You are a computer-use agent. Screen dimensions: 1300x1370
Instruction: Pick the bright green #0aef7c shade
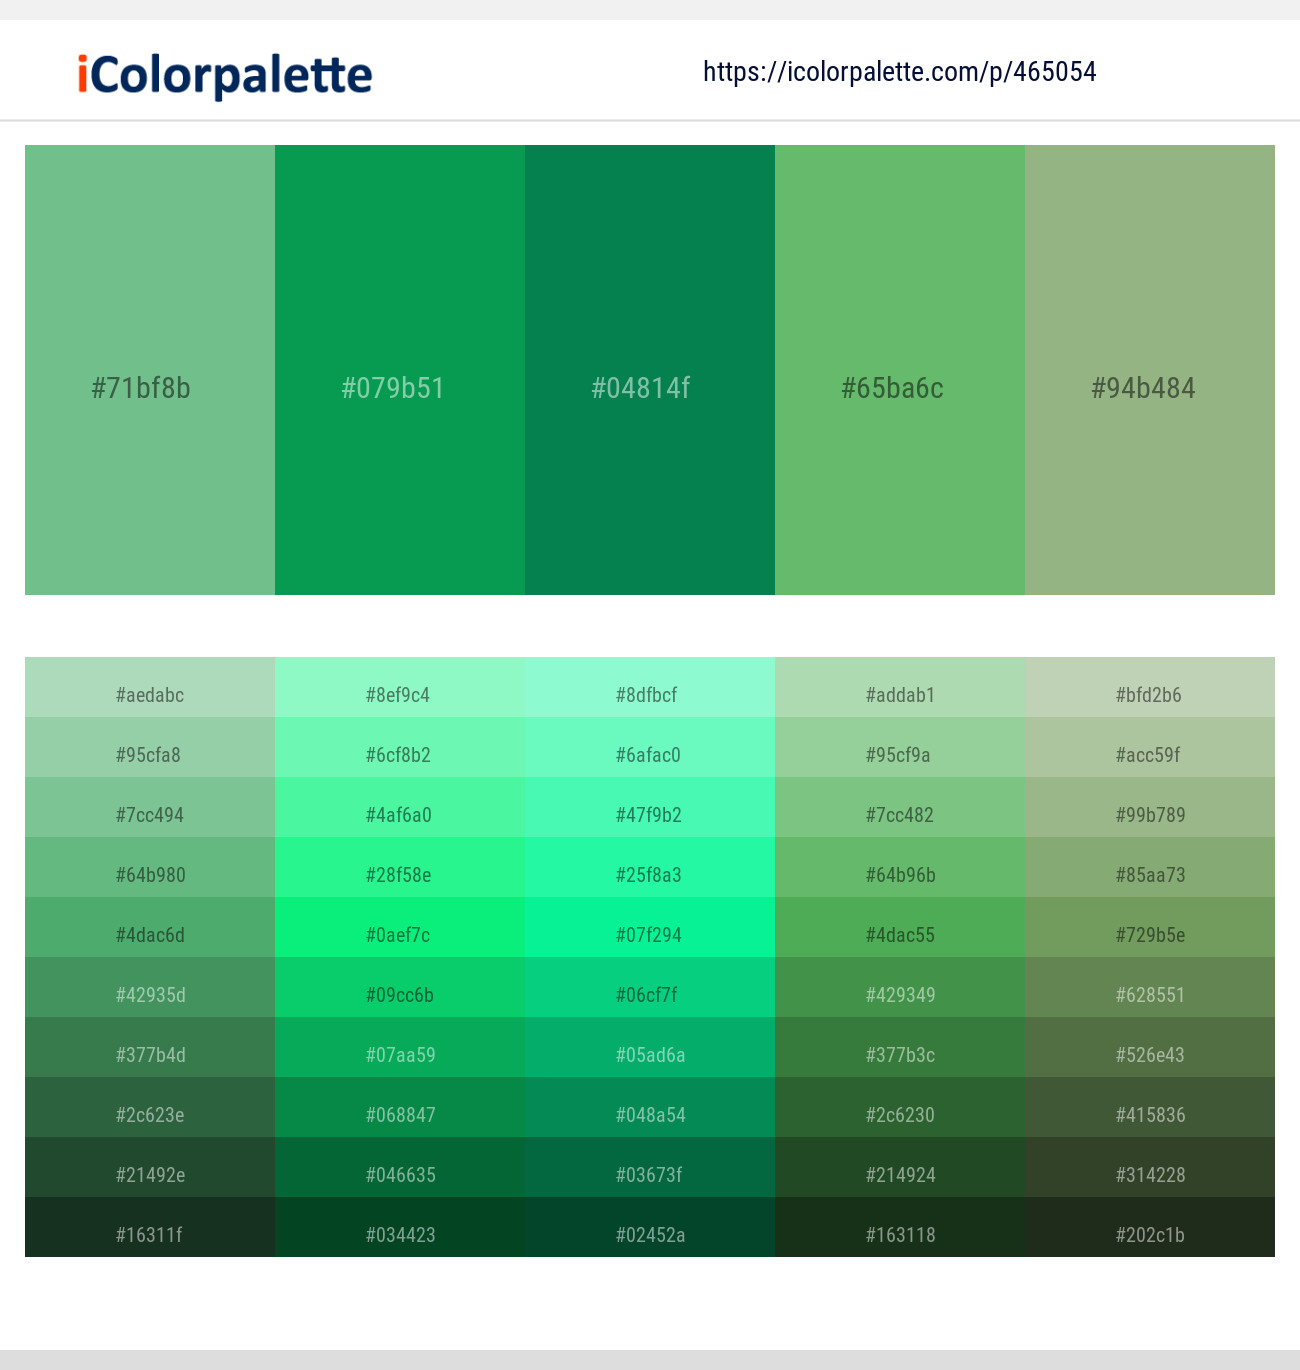point(400,927)
